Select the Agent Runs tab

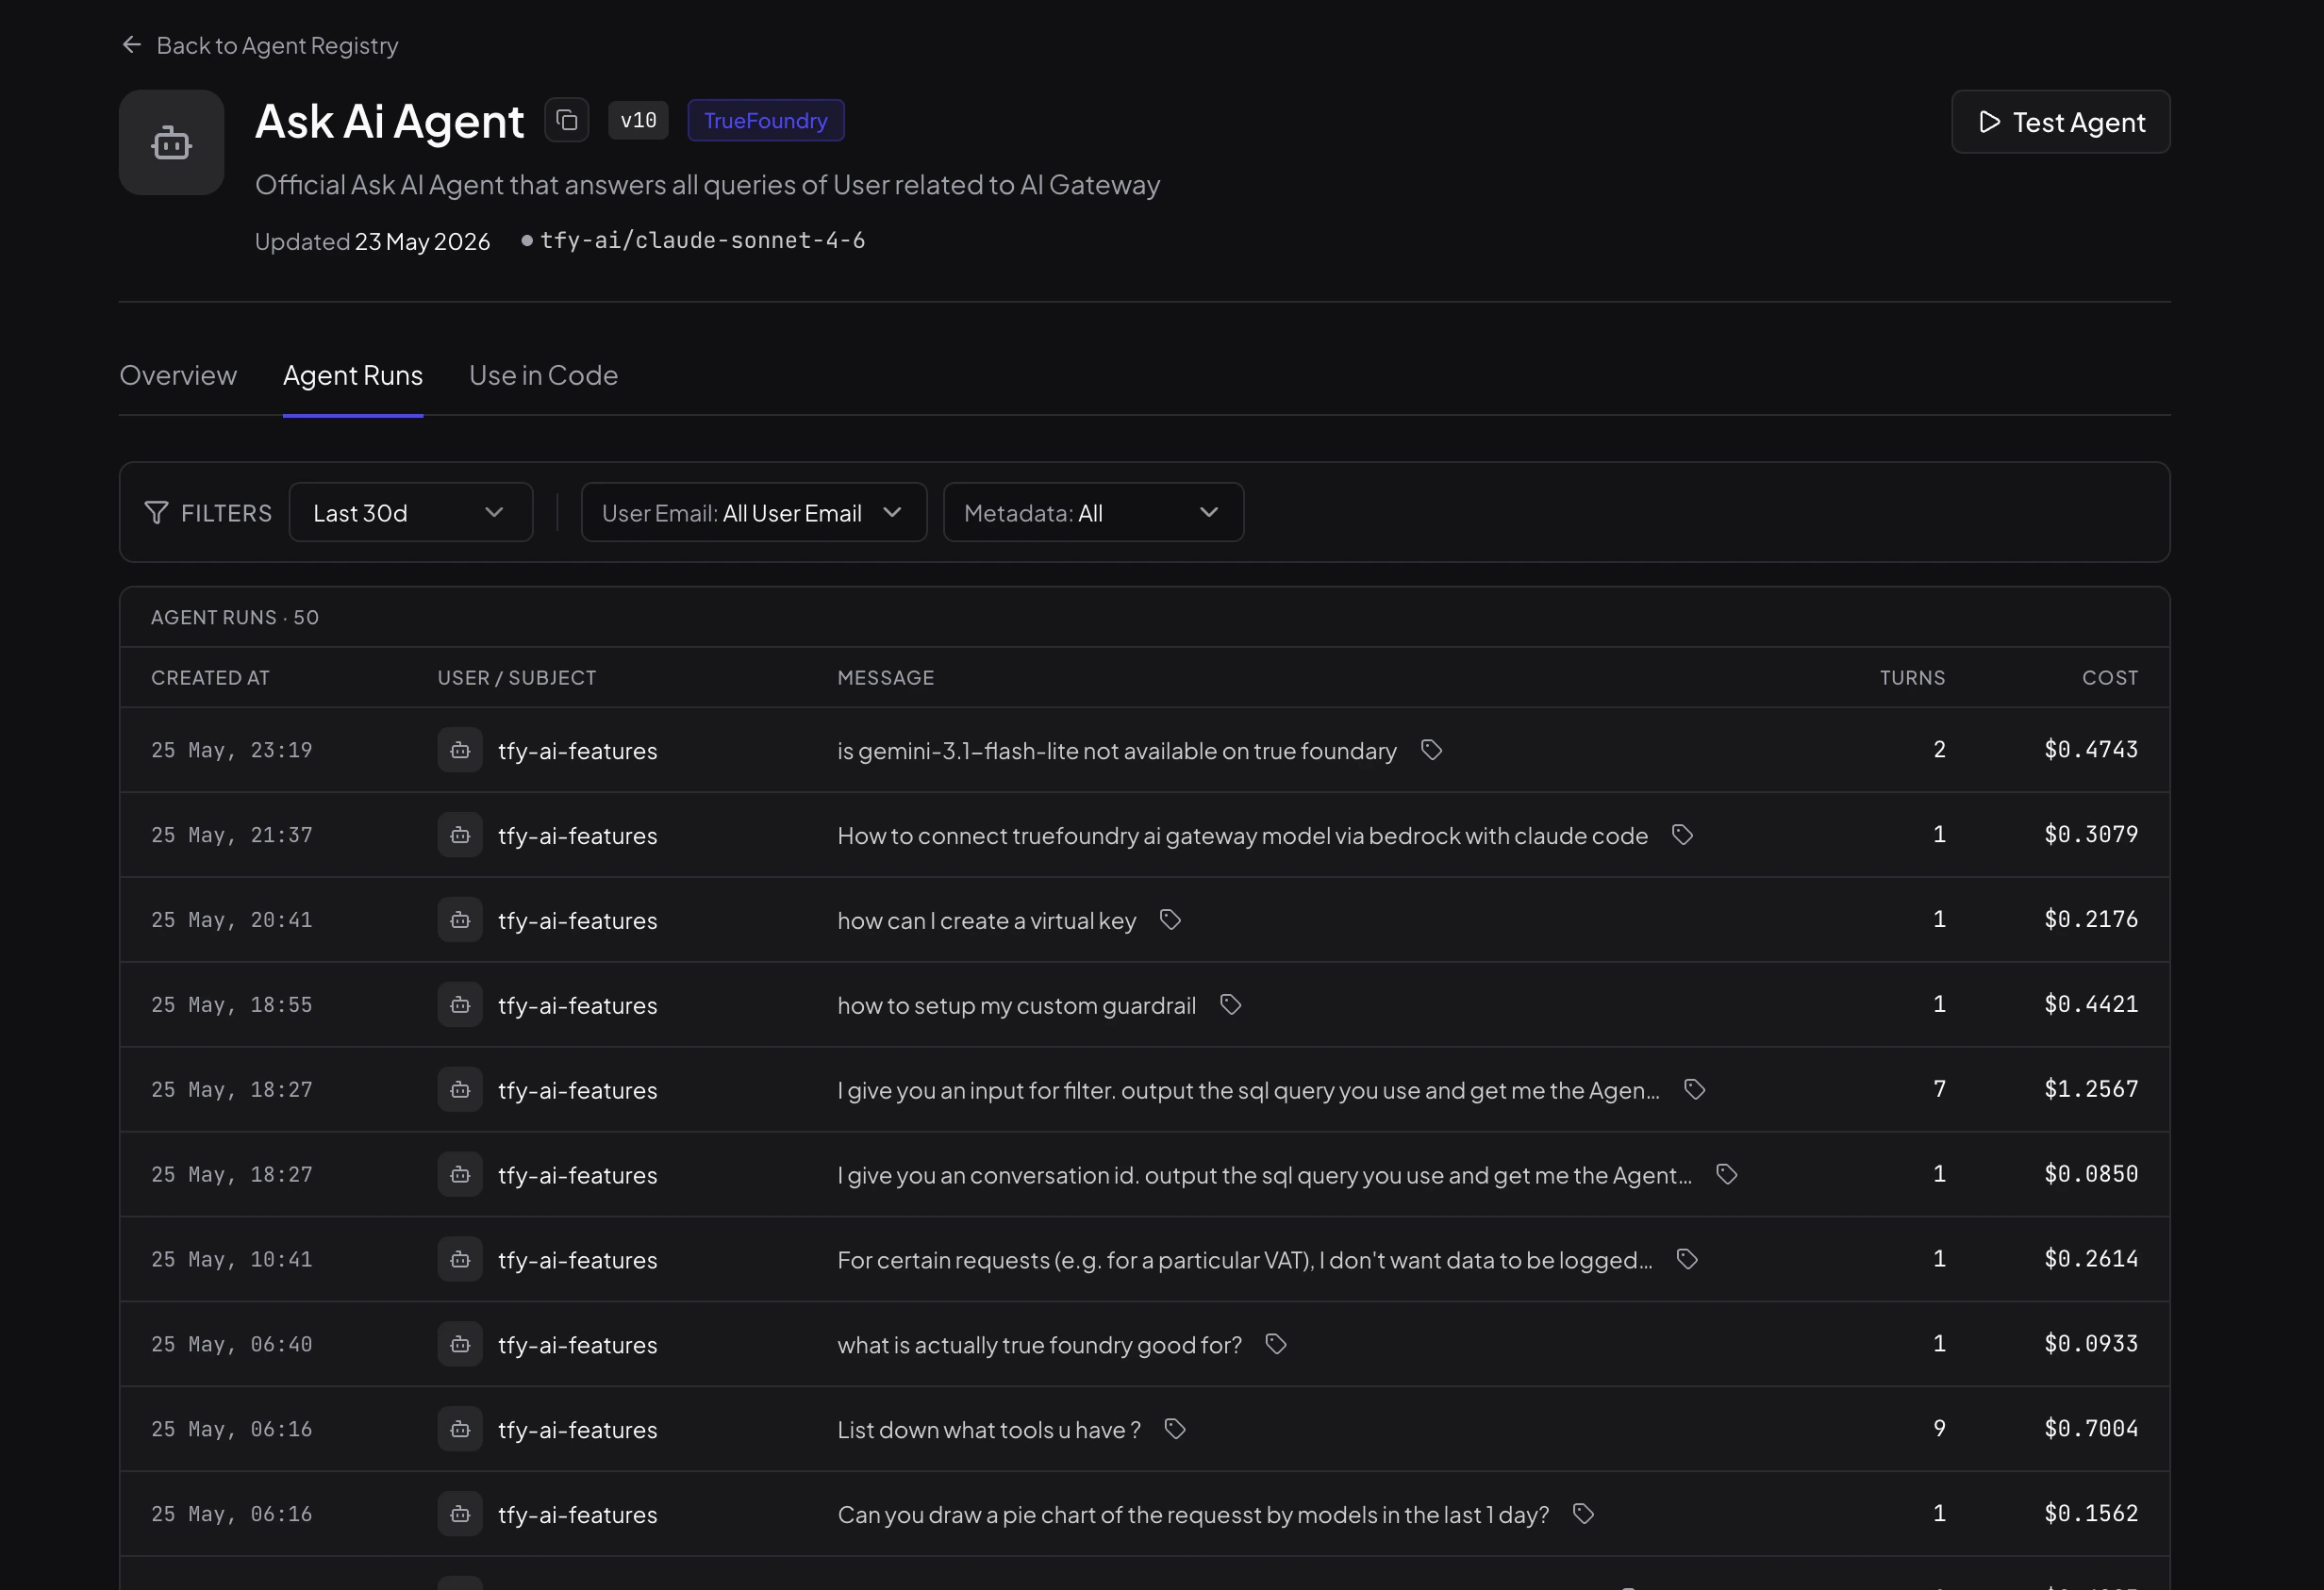[353, 375]
